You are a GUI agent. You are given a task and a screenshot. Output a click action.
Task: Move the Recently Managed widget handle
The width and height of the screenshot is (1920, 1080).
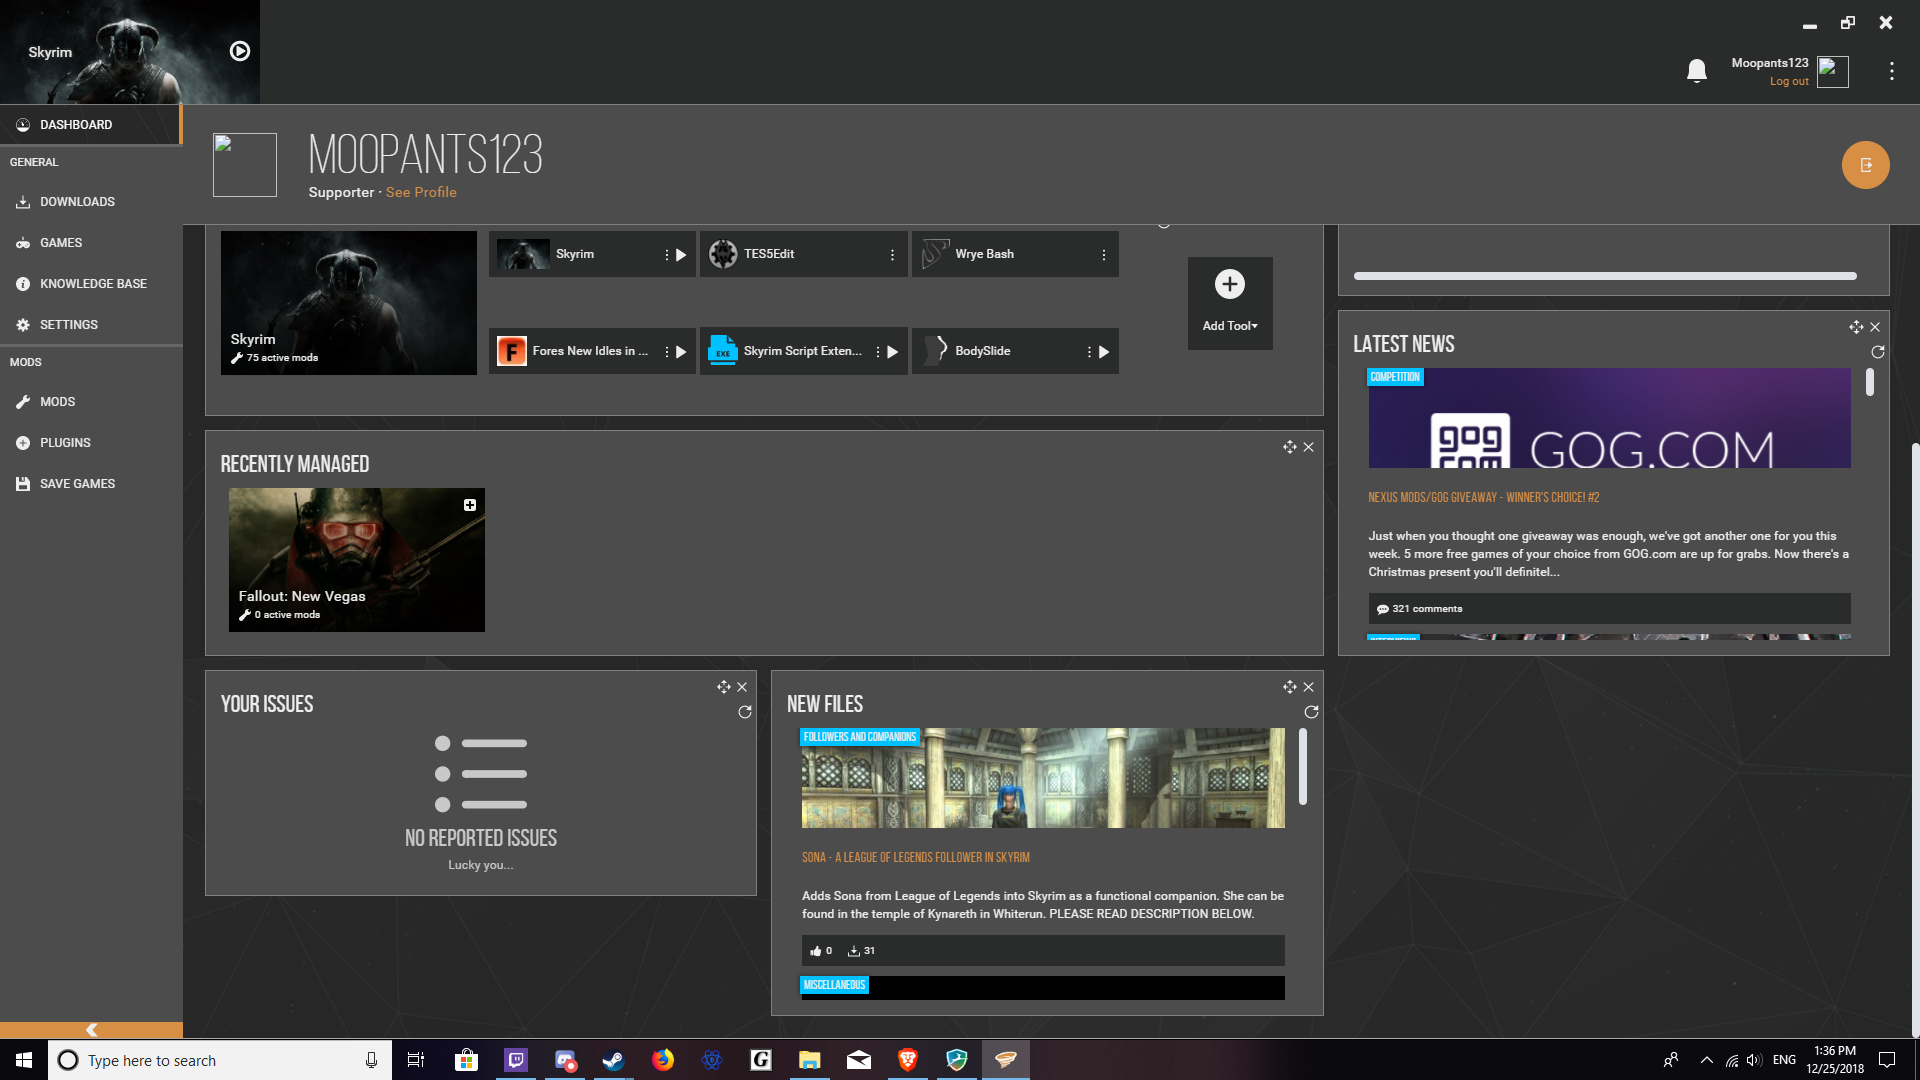click(x=1289, y=447)
